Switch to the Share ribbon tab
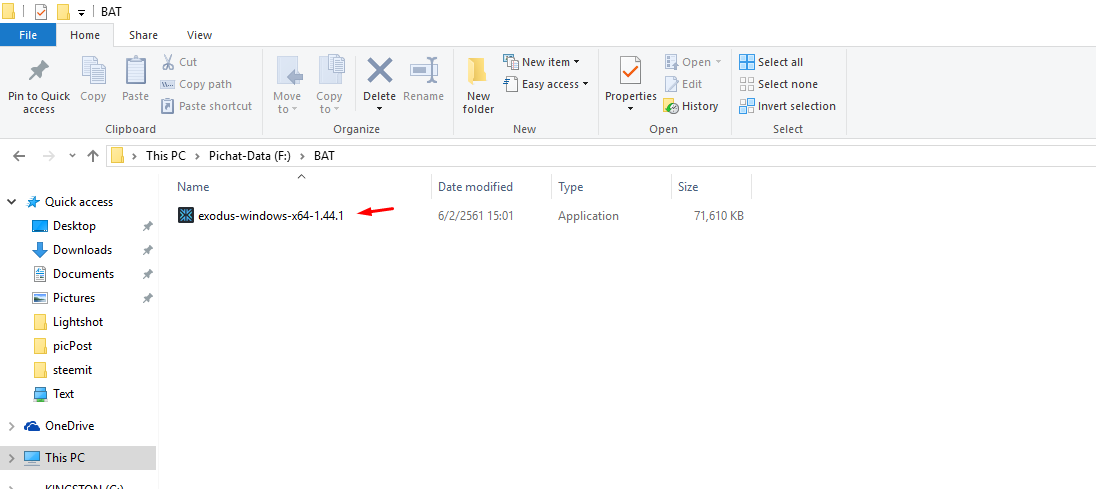Screen dimensions: 1096x489 point(143,35)
